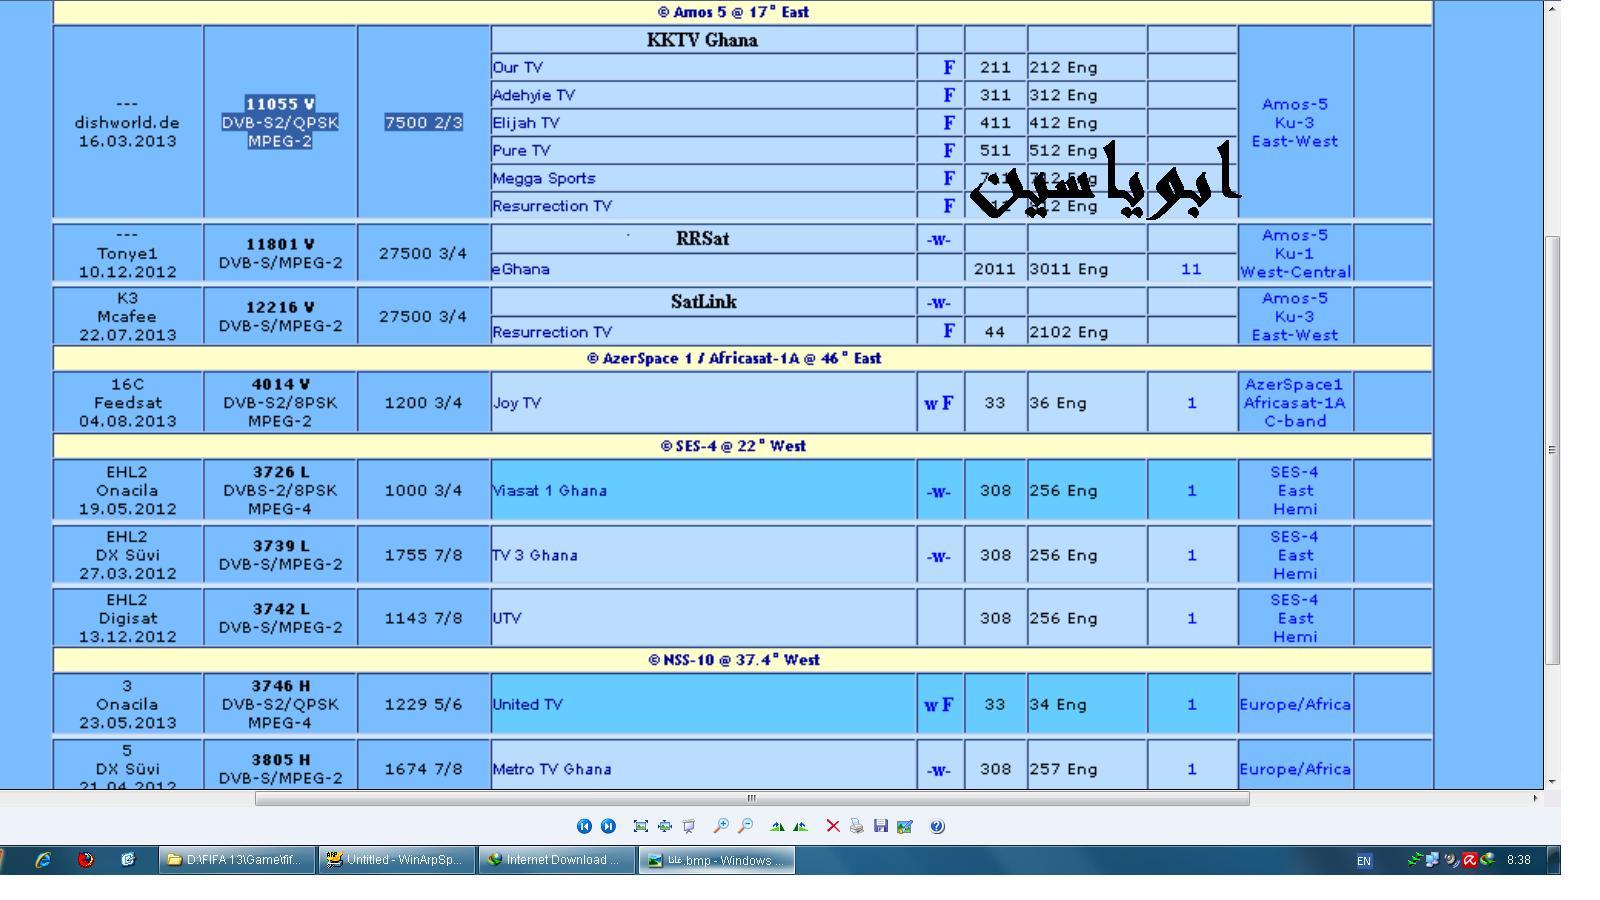The width and height of the screenshot is (1600, 900).
Task: Select the 'Adehyie TV' channel row
Action: click(x=703, y=95)
